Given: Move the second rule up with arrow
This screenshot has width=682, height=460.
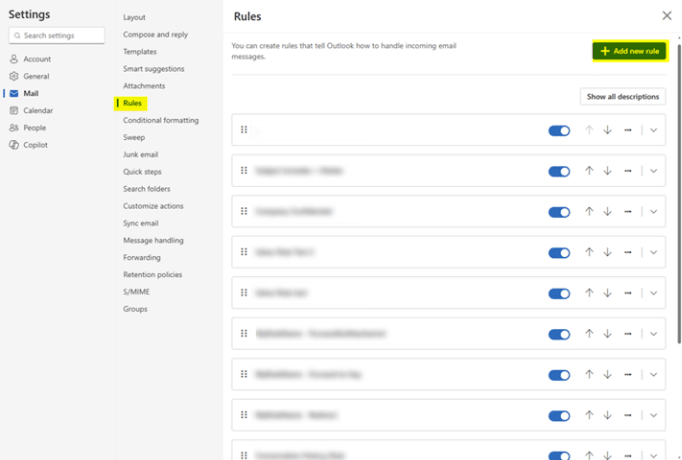Looking at the screenshot, I should (x=589, y=171).
